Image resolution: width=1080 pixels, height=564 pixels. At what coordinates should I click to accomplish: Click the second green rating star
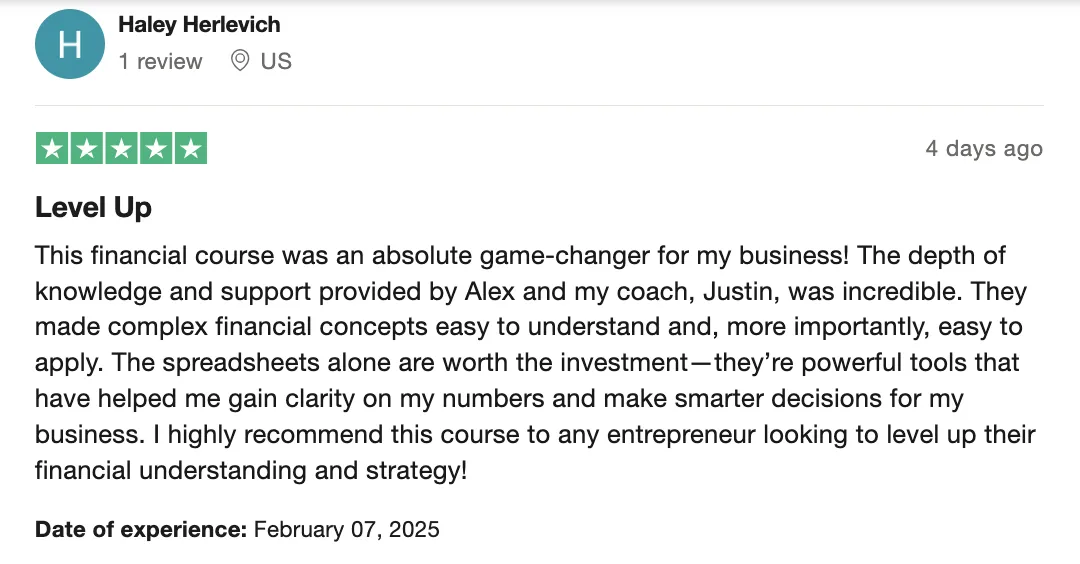tap(87, 148)
